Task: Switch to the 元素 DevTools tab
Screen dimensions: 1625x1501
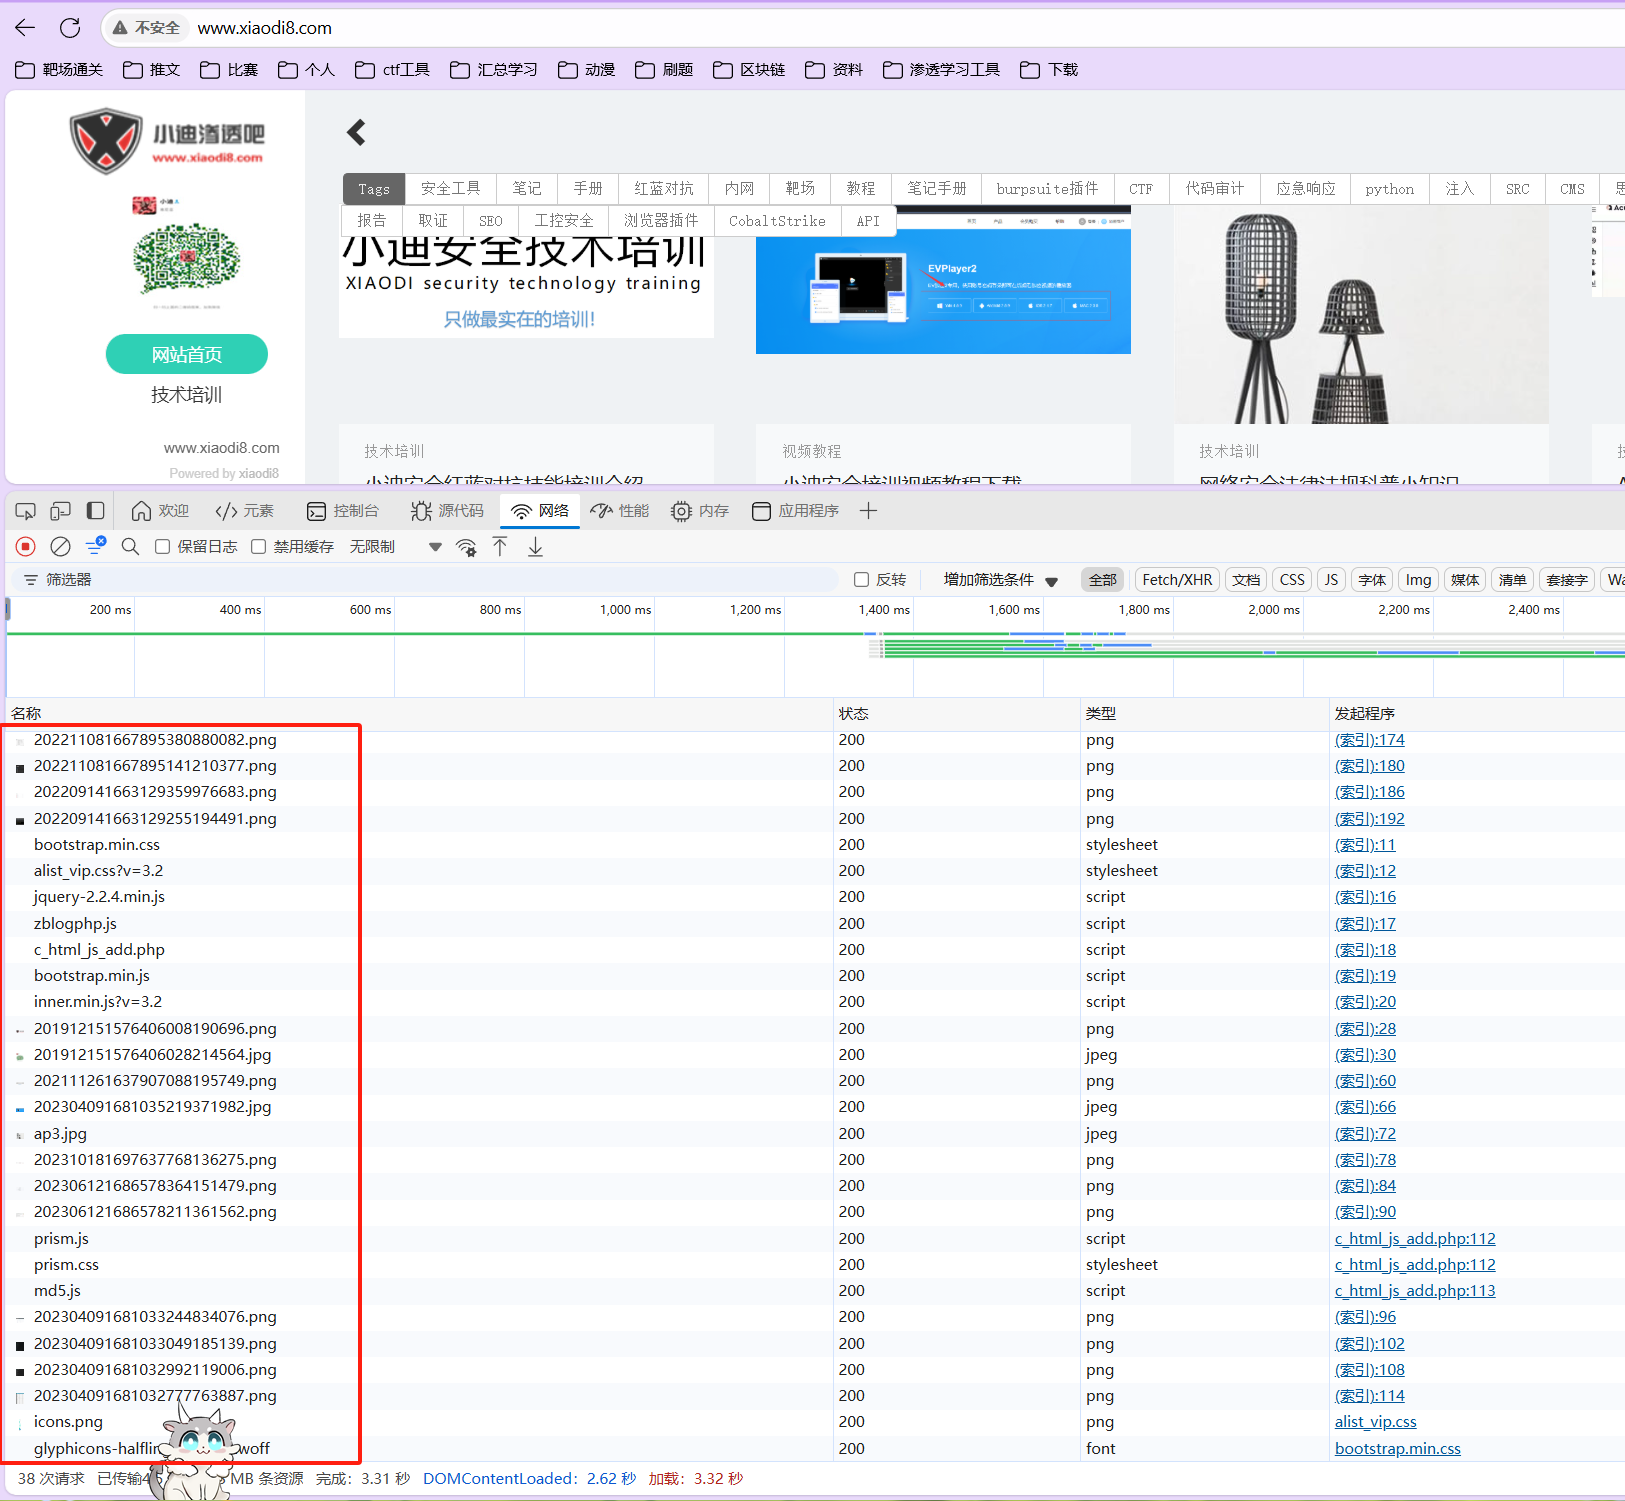Action: click(x=245, y=511)
